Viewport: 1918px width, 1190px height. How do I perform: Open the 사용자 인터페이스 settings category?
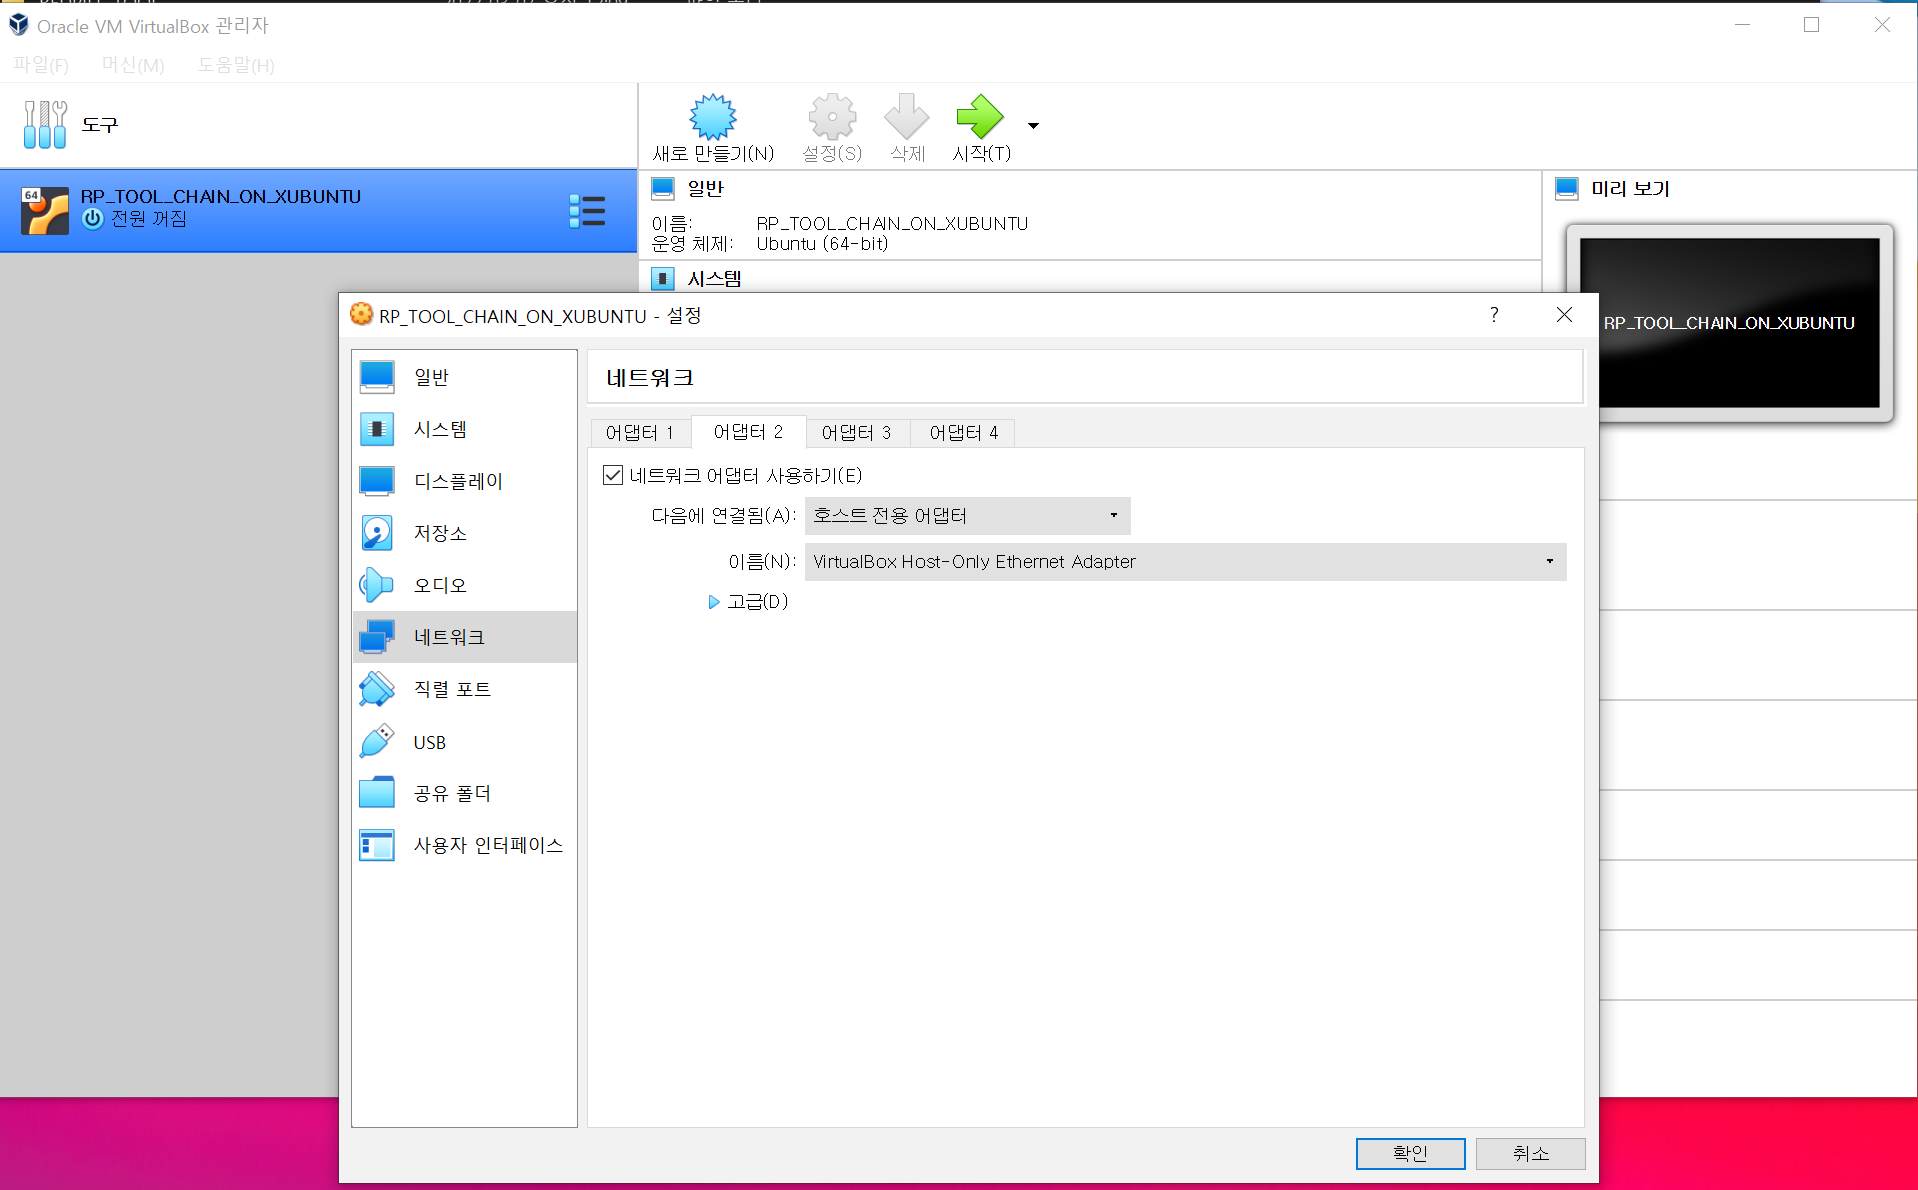click(465, 845)
